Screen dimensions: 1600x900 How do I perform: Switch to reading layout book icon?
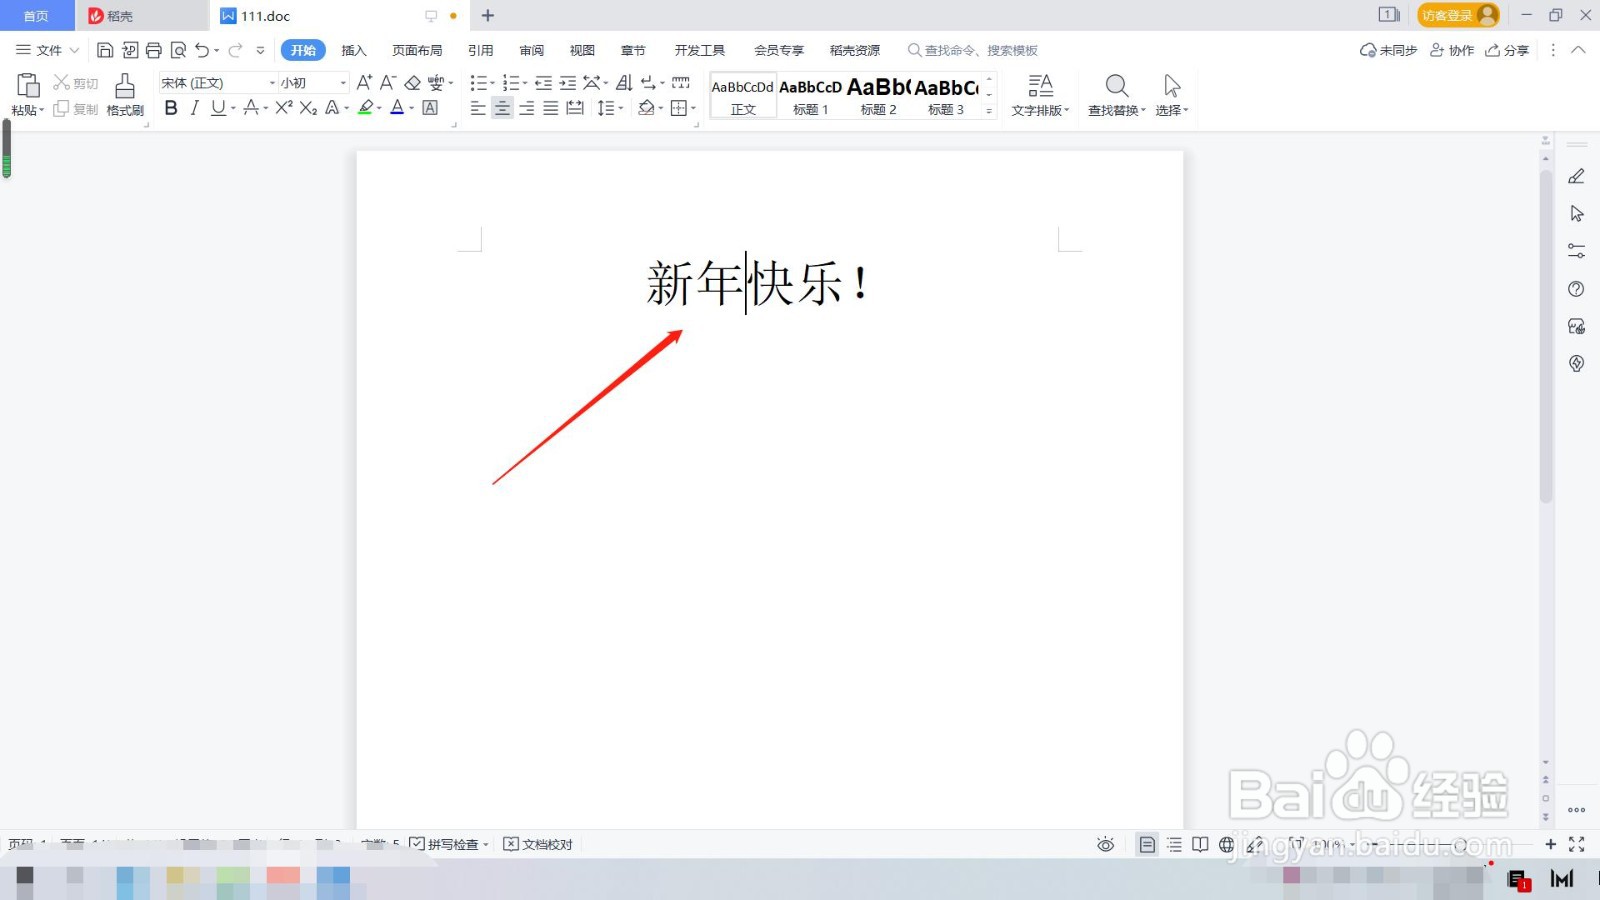tap(1200, 845)
